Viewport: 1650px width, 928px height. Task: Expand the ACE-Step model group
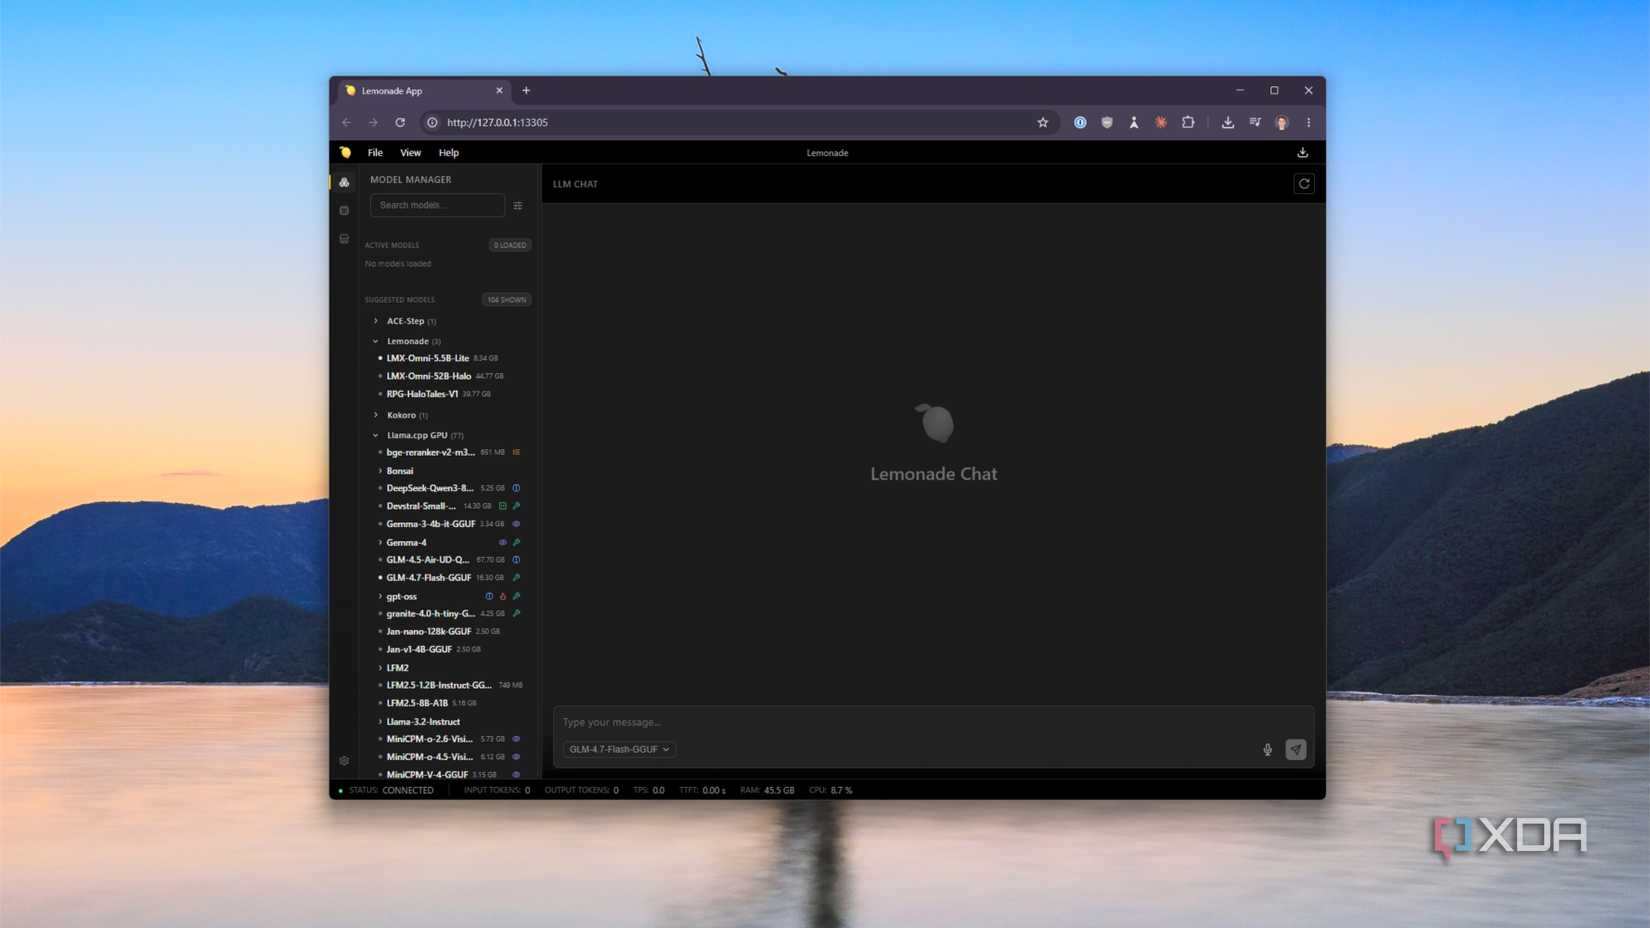(x=376, y=321)
